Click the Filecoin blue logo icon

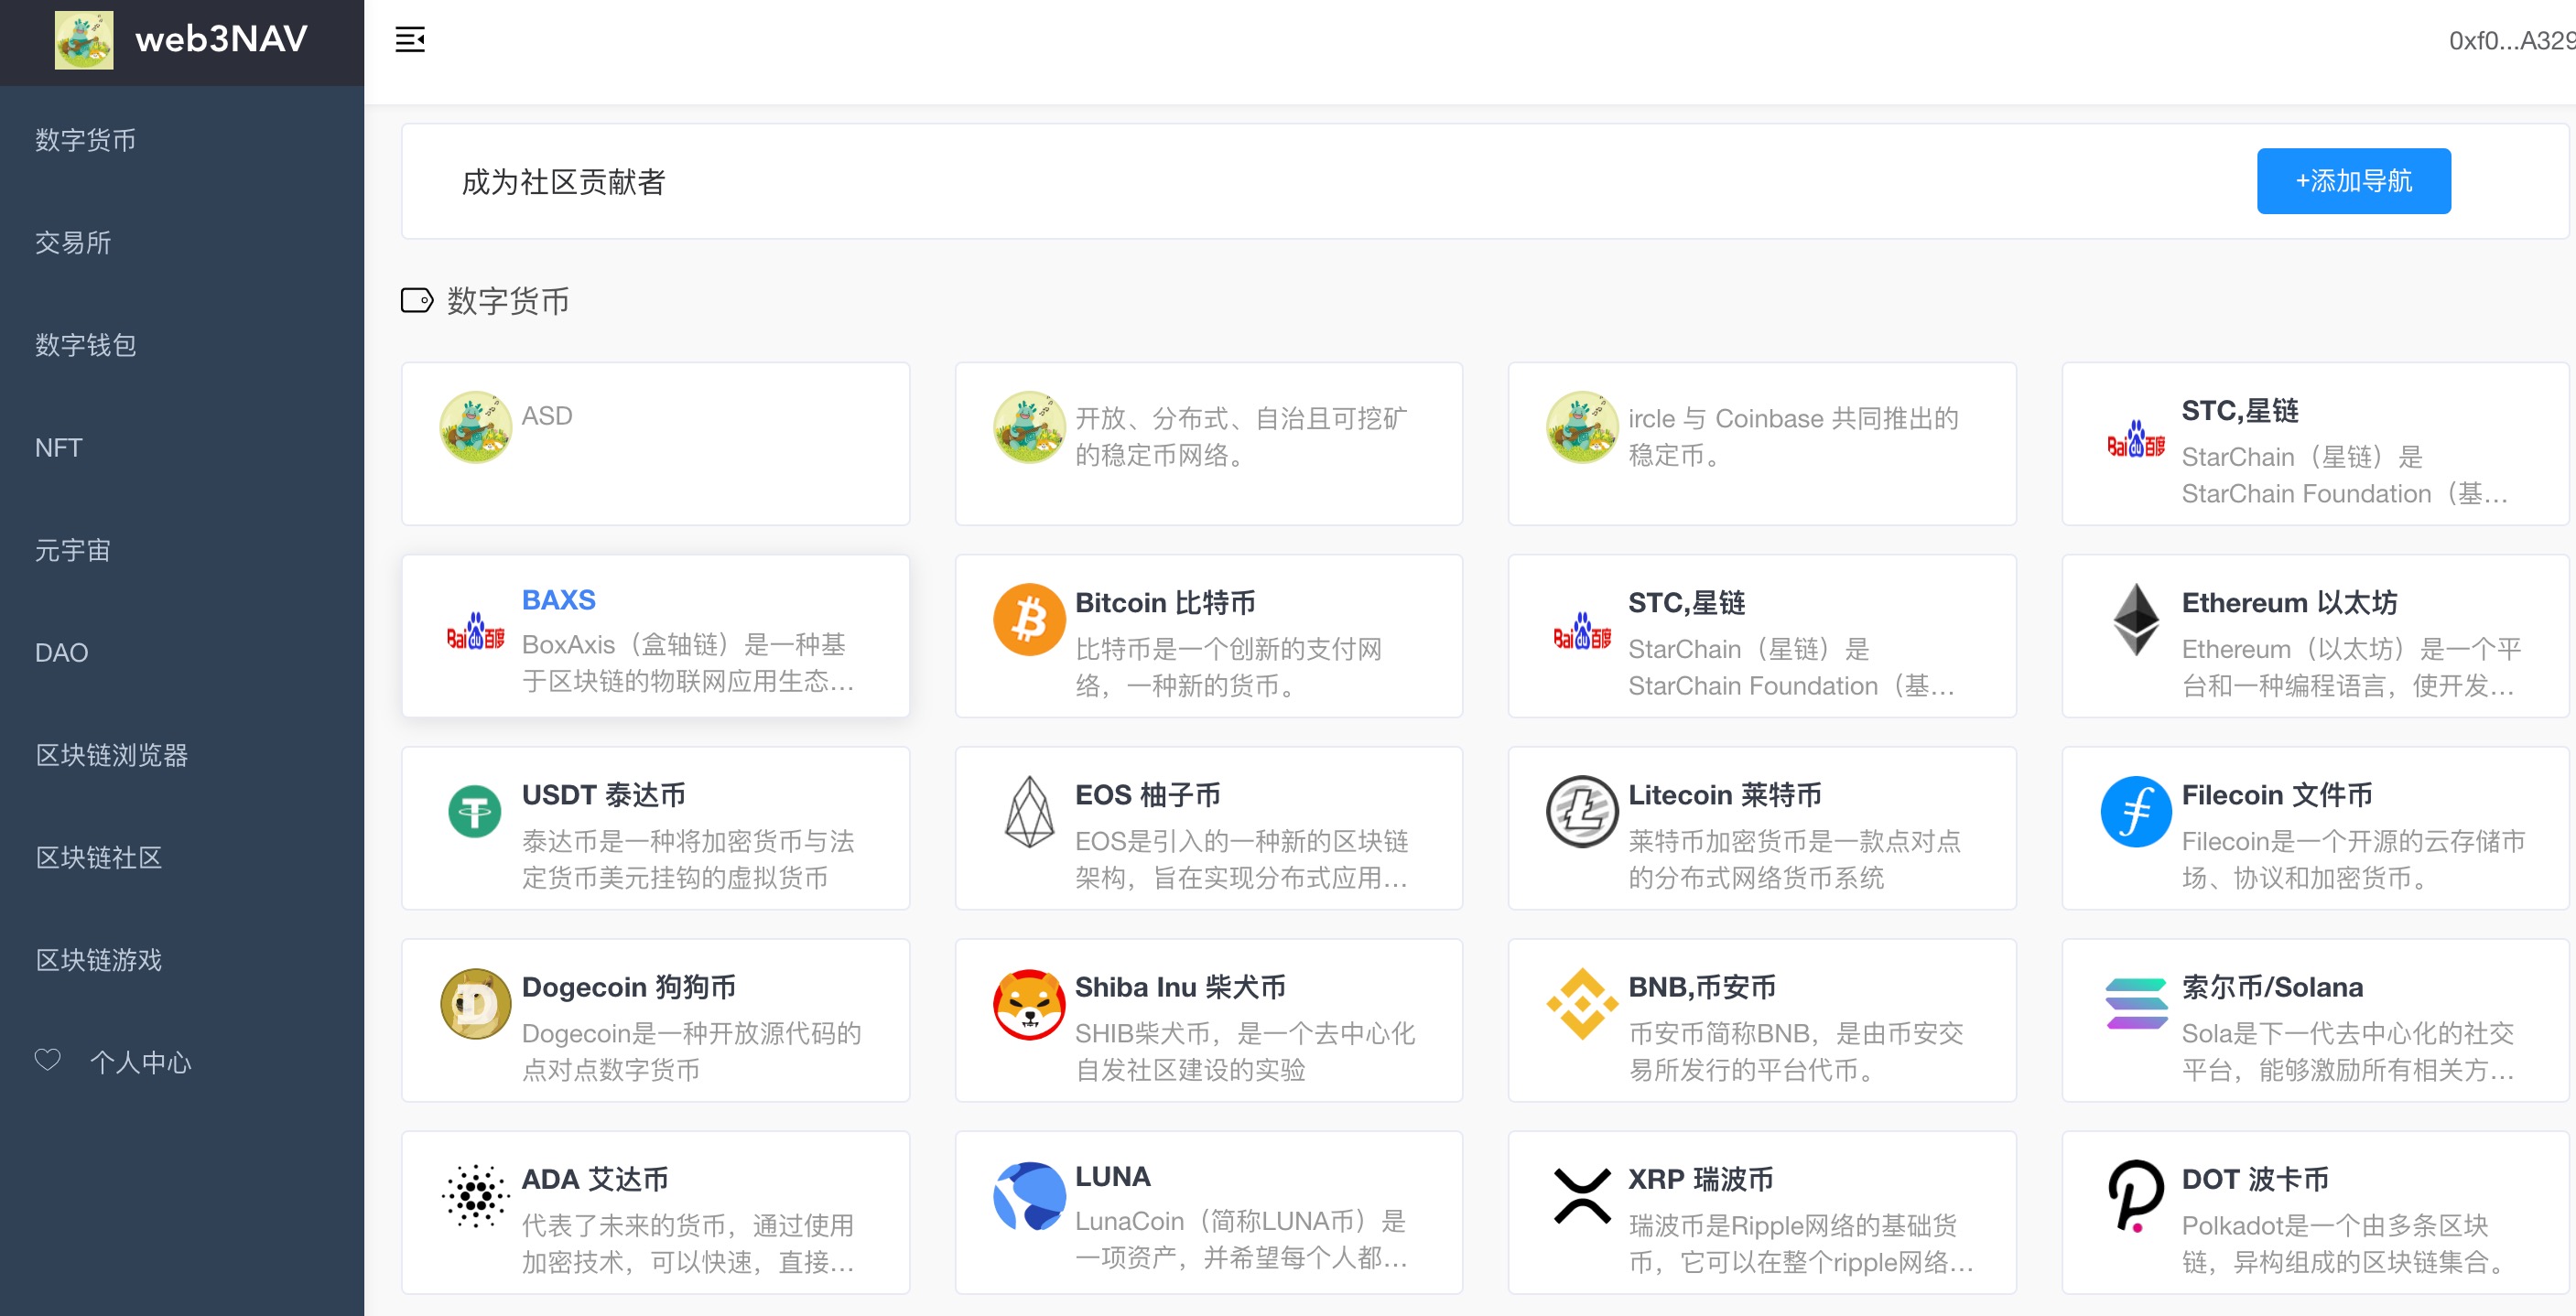(2135, 811)
